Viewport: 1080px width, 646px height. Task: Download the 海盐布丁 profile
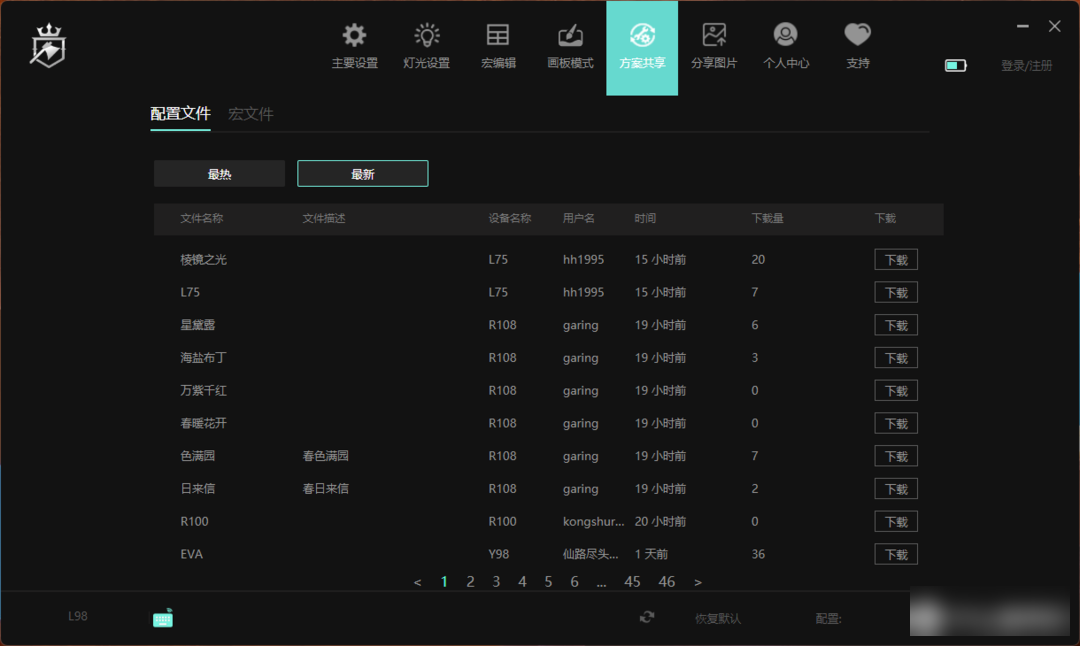pyautogui.click(x=895, y=358)
